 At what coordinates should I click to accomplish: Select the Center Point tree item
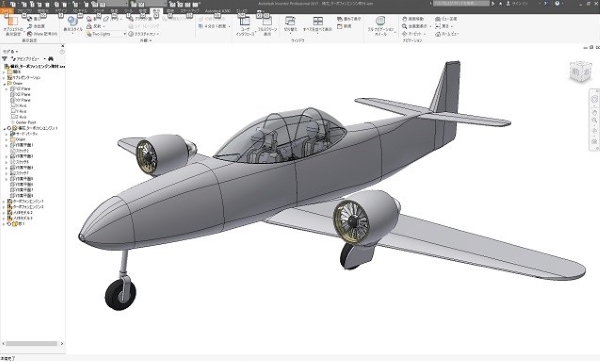click(26, 122)
